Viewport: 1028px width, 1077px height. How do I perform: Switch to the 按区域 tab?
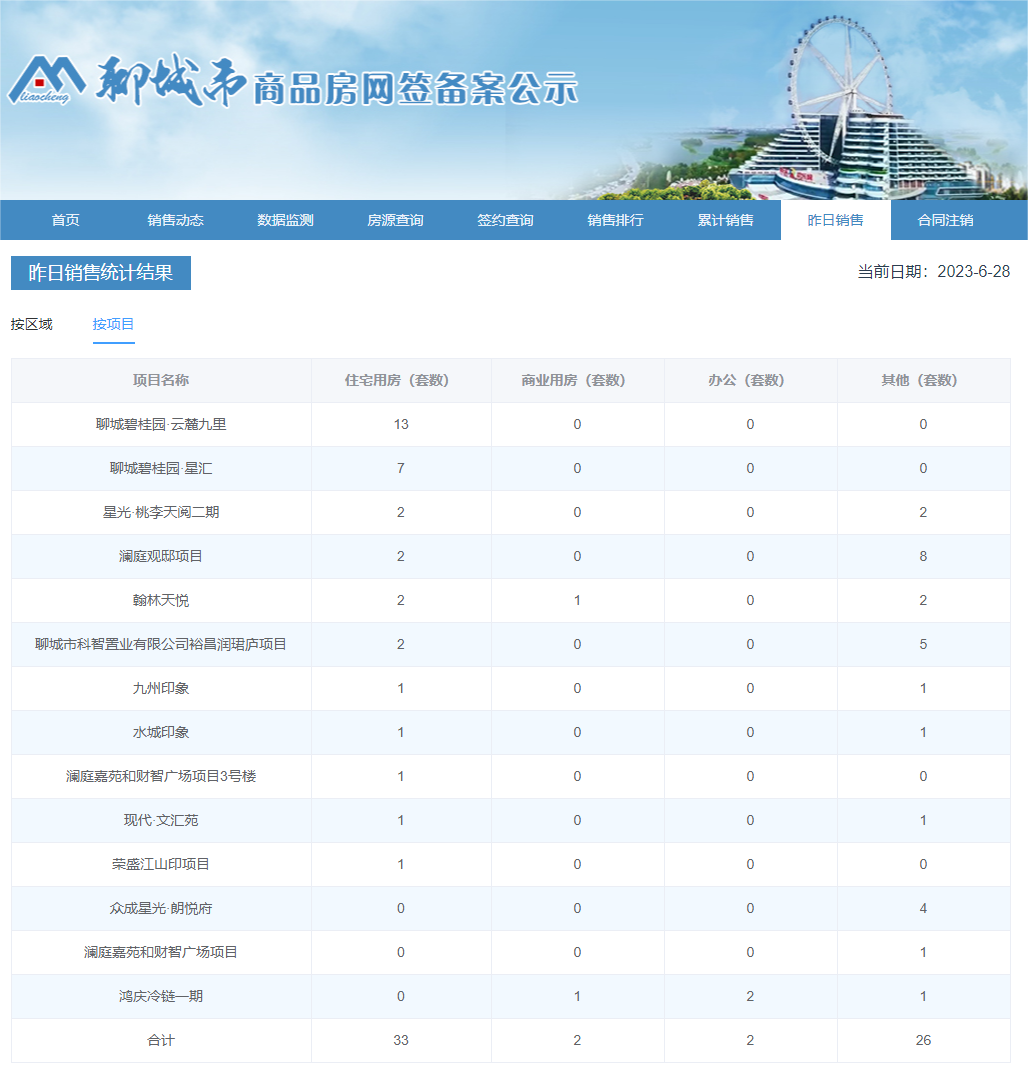click(x=32, y=324)
